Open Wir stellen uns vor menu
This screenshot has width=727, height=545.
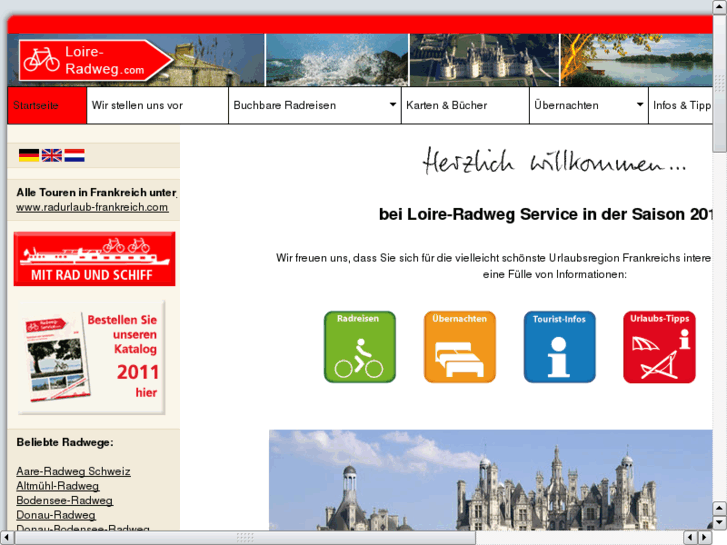click(x=158, y=105)
